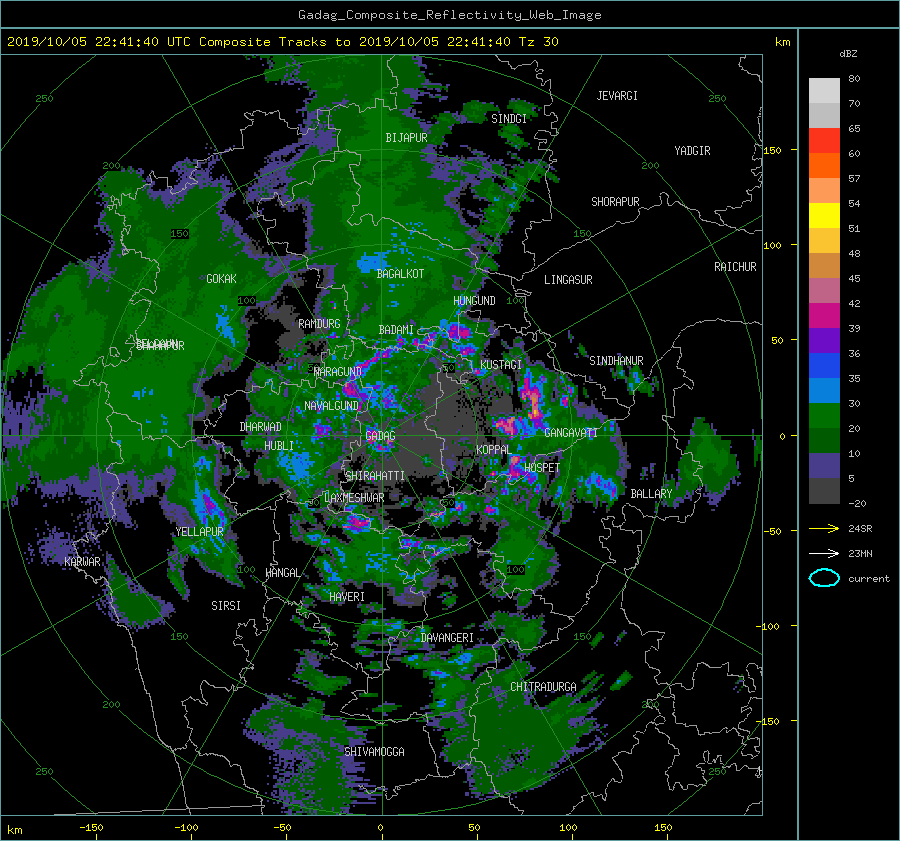
Task: Pick the bright green swatch between 30 and 20 dBZ
Action: click(x=824, y=416)
